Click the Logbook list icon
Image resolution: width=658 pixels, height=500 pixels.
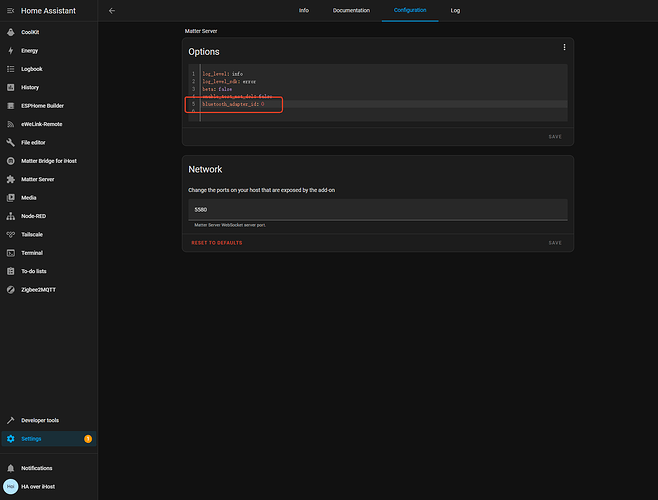[x=10, y=69]
